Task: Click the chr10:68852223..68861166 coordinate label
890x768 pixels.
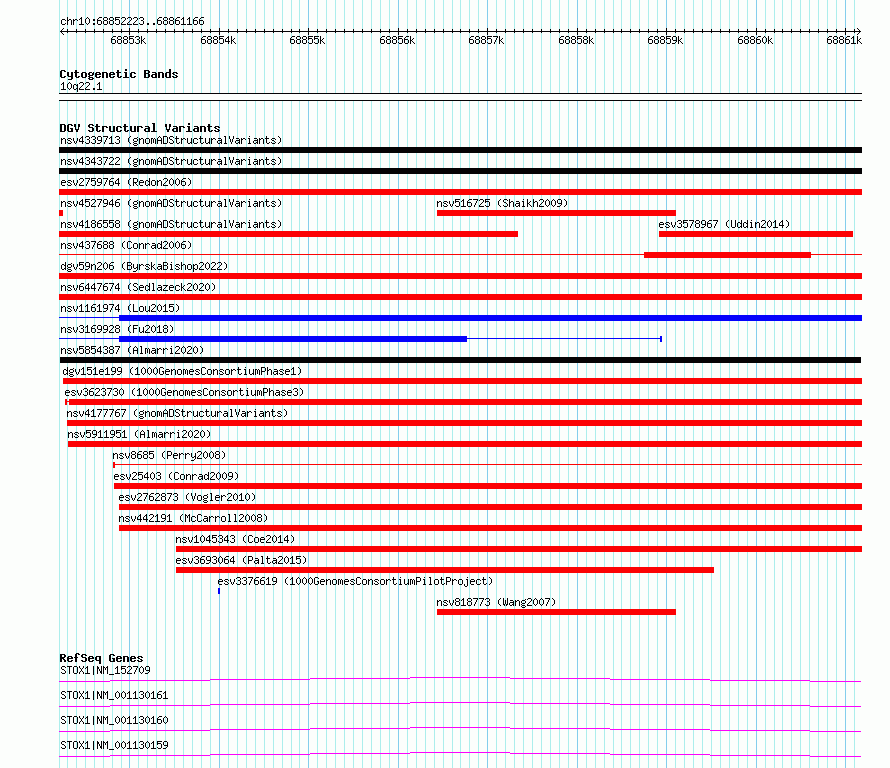Action: pos(132,21)
